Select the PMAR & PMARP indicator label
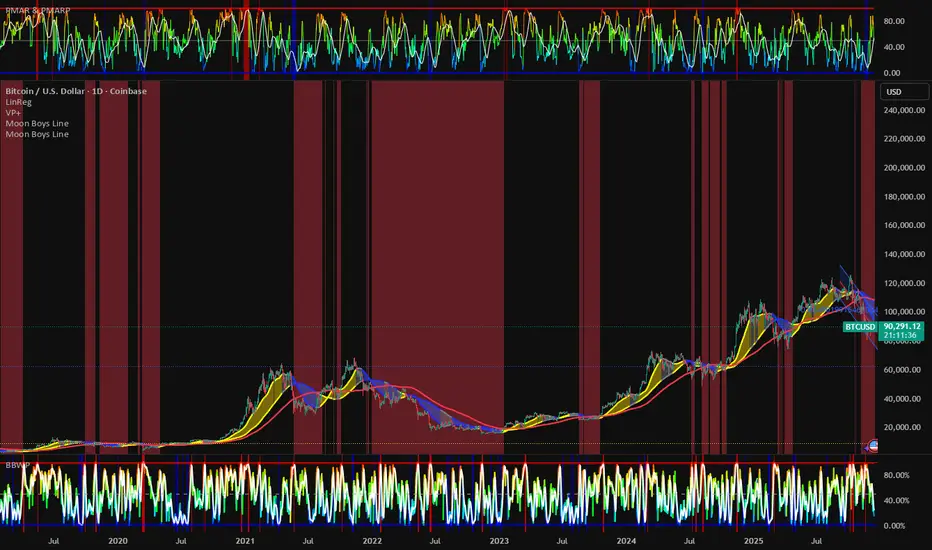Screen dimensions: 932x550 [37, 11]
